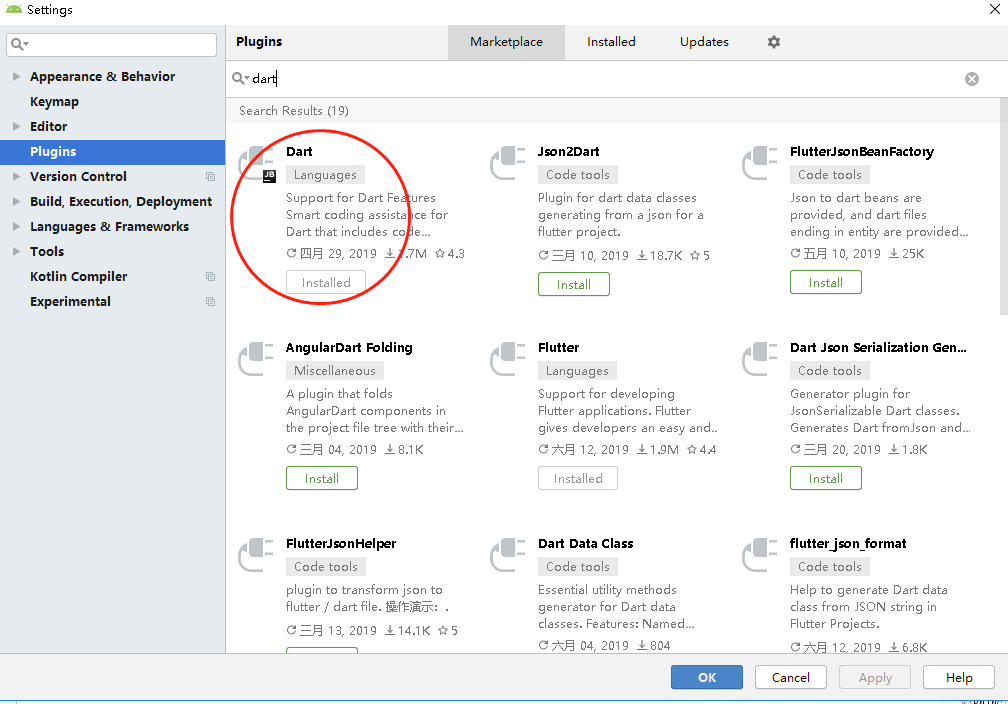Click the AngularDart Folding plugin icon

coord(256,359)
